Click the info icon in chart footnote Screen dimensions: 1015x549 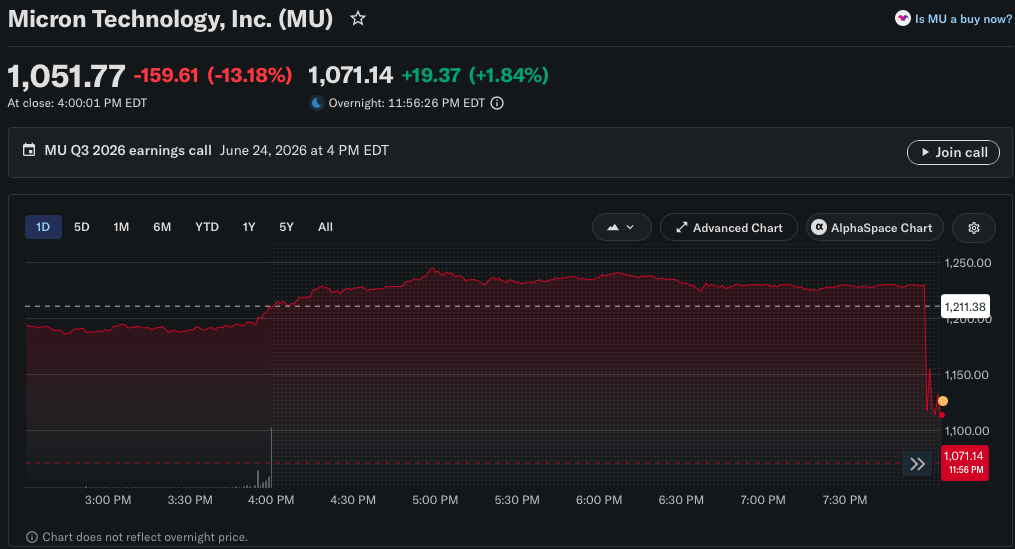(x=31, y=537)
